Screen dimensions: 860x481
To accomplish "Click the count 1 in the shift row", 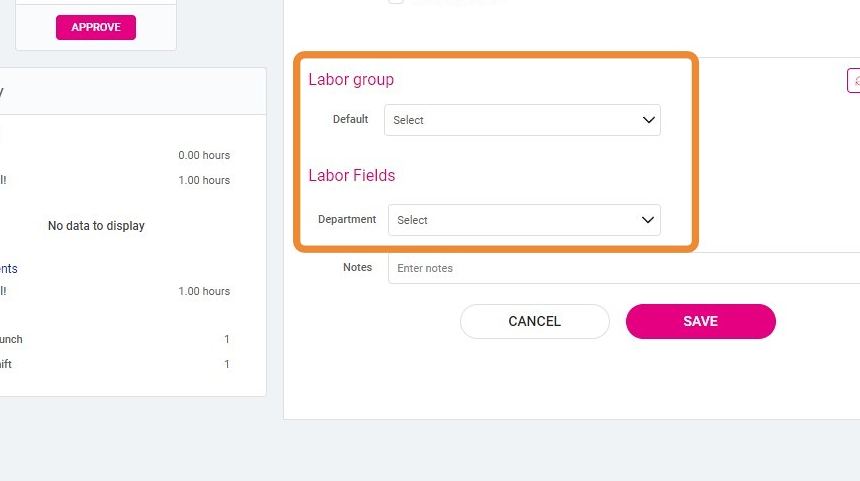I will pos(227,364).
